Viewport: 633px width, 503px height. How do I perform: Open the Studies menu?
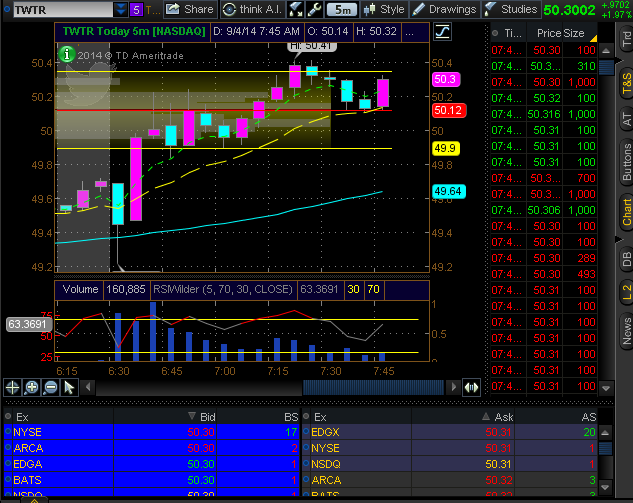[511, 9]
